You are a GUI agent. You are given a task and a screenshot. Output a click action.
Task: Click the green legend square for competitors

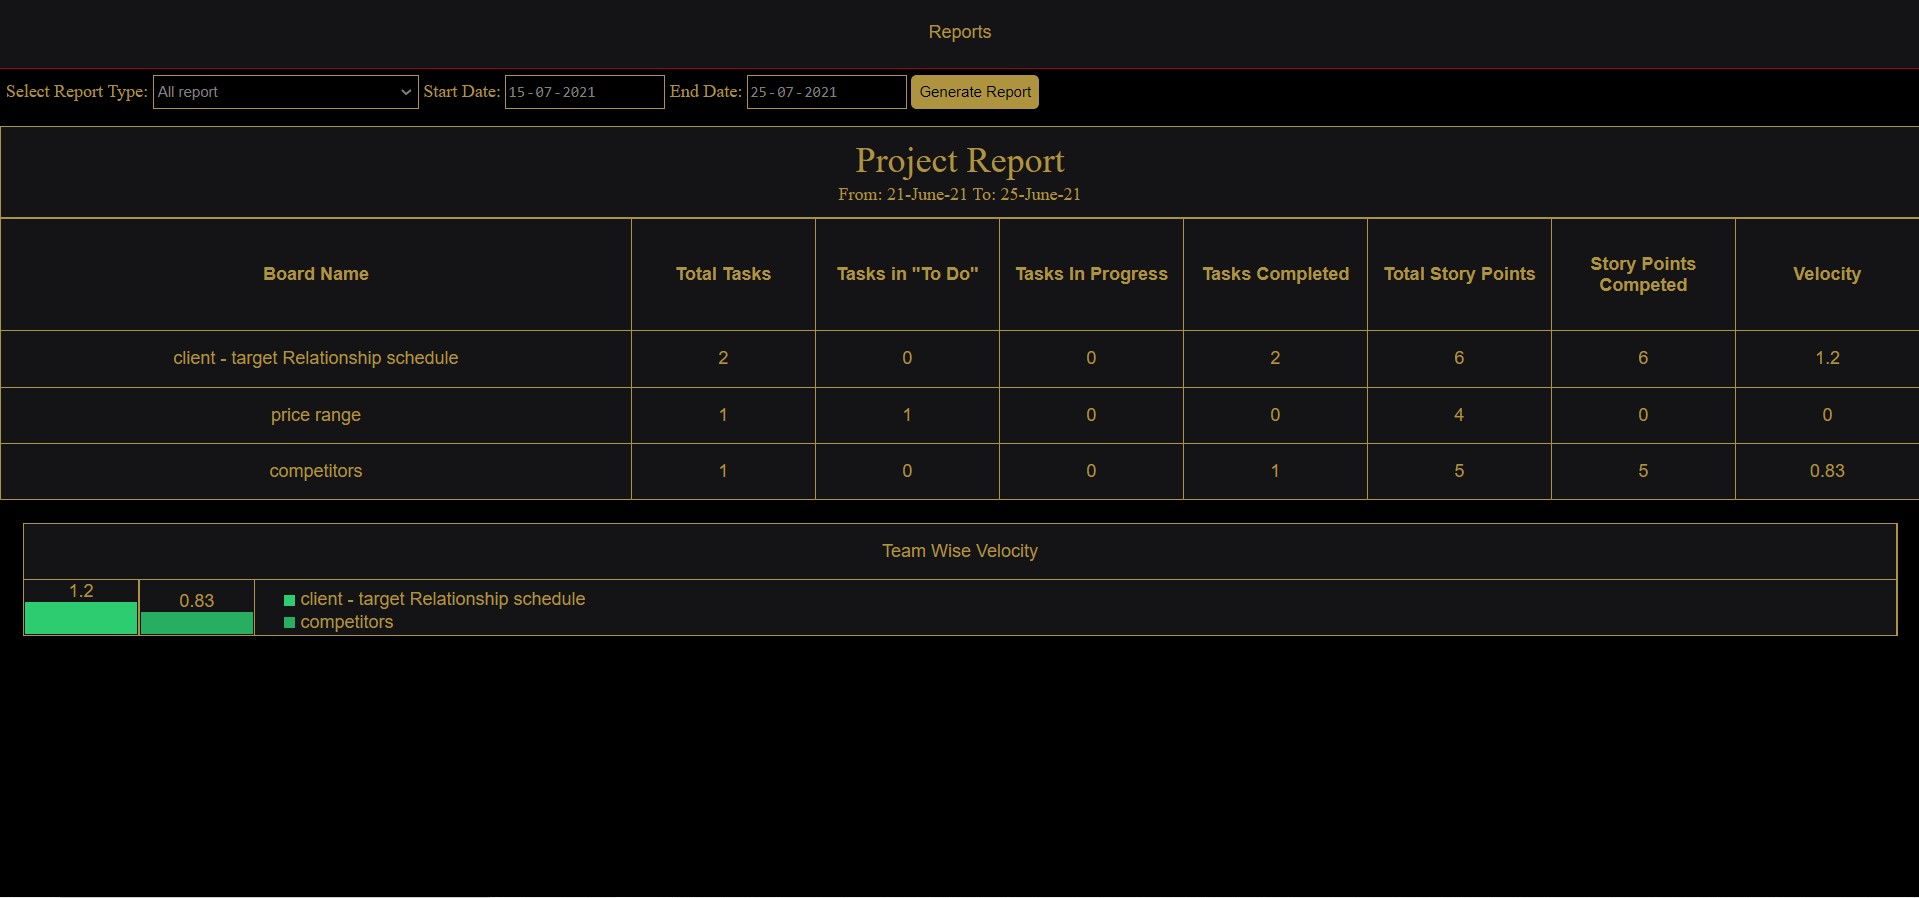[x=290, y=623]
